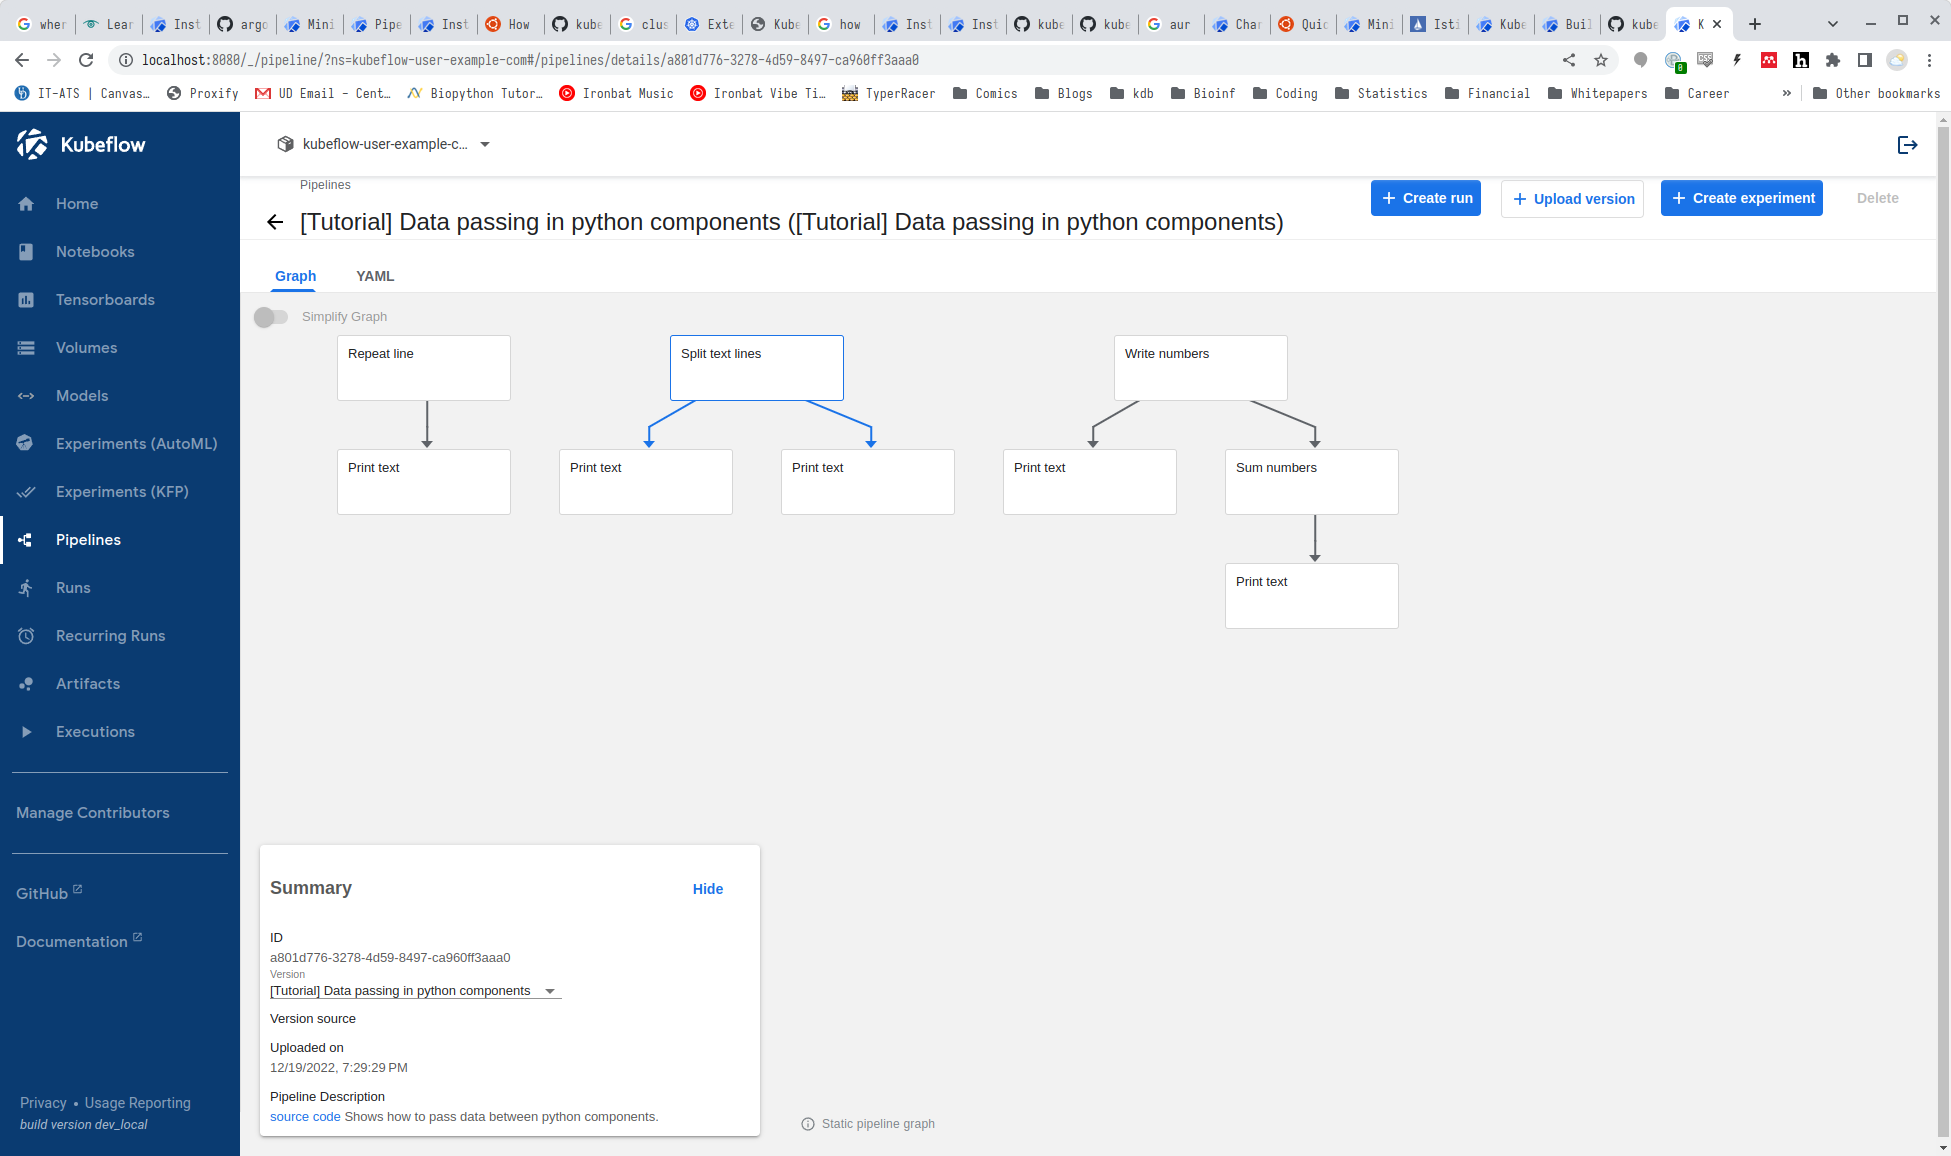The height and width of the screenshot is (1156, 1951).
Task: Expand the browser tab search chevron
Action: (x=1833, y=24)
